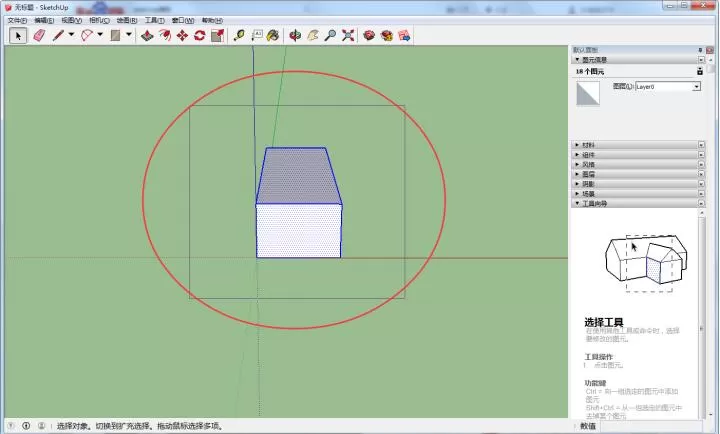Screen dimensions: 720x434
Task: Click the first status bar circle icon
Action: tap(11, 426)
